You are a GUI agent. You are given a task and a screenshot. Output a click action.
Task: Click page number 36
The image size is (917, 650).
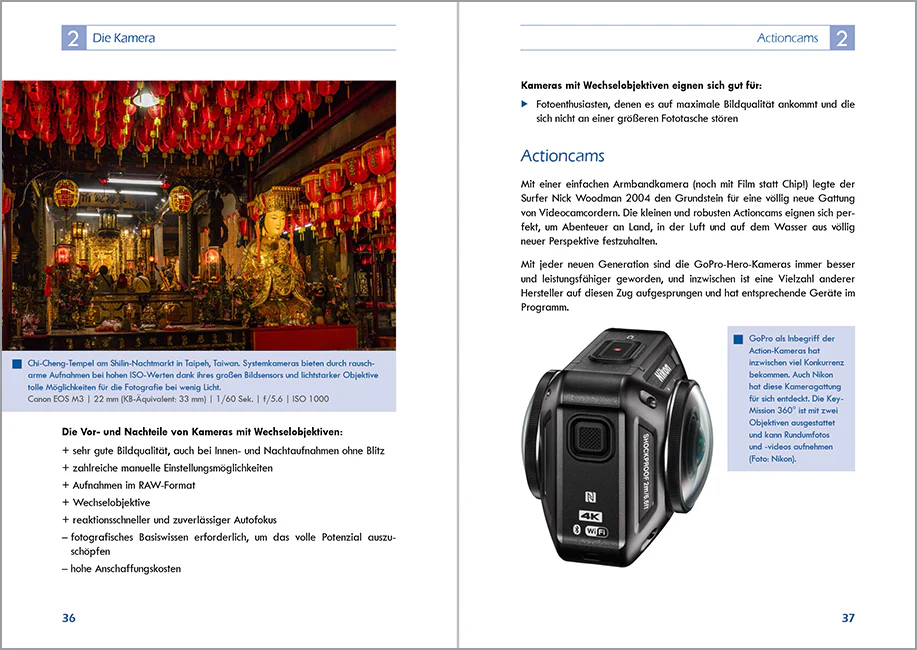click(x=69, y=618)
